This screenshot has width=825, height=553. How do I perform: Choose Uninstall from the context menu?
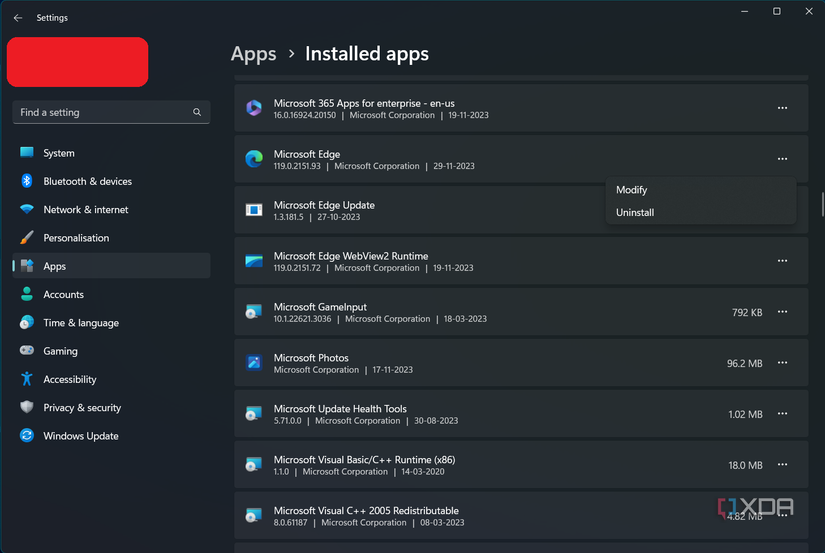[635, 213]
